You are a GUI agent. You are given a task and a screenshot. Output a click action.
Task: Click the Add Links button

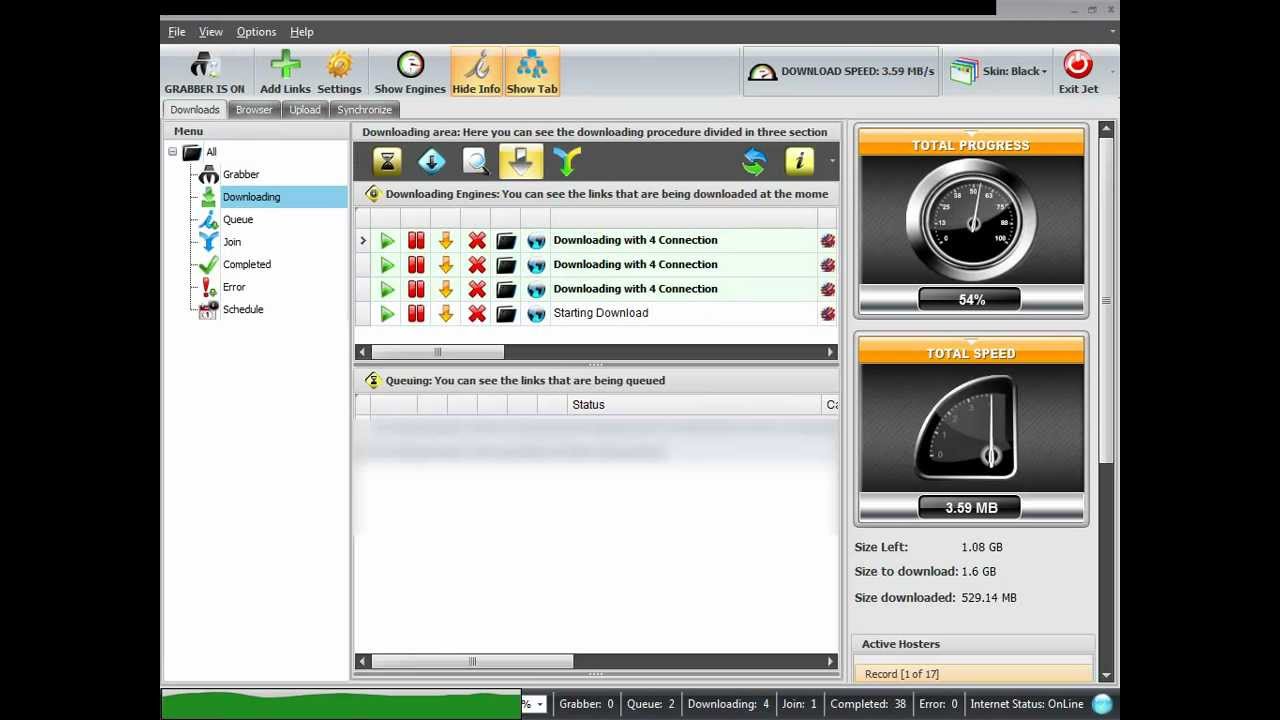point(285,73)
